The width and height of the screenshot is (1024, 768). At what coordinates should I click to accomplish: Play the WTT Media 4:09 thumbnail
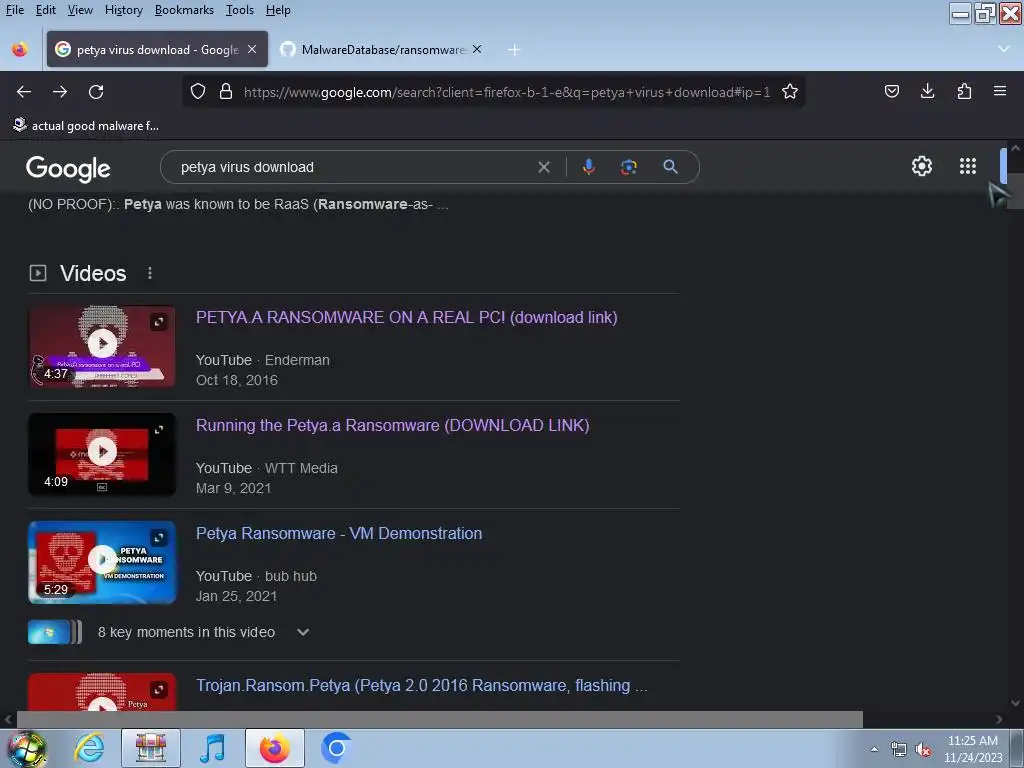tap(102, 455)
